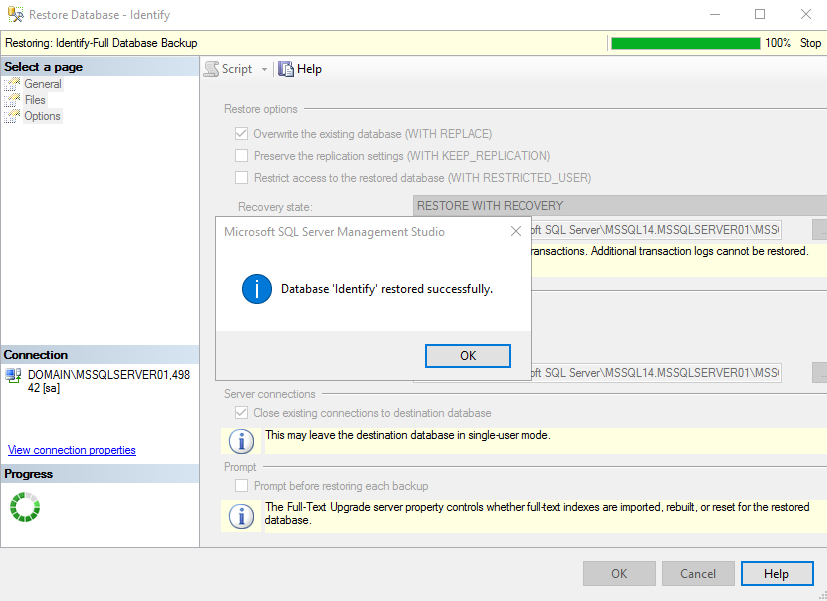Click the Restore Database window title icon
This screenshot has height=601, width=827.
(16, 15)
